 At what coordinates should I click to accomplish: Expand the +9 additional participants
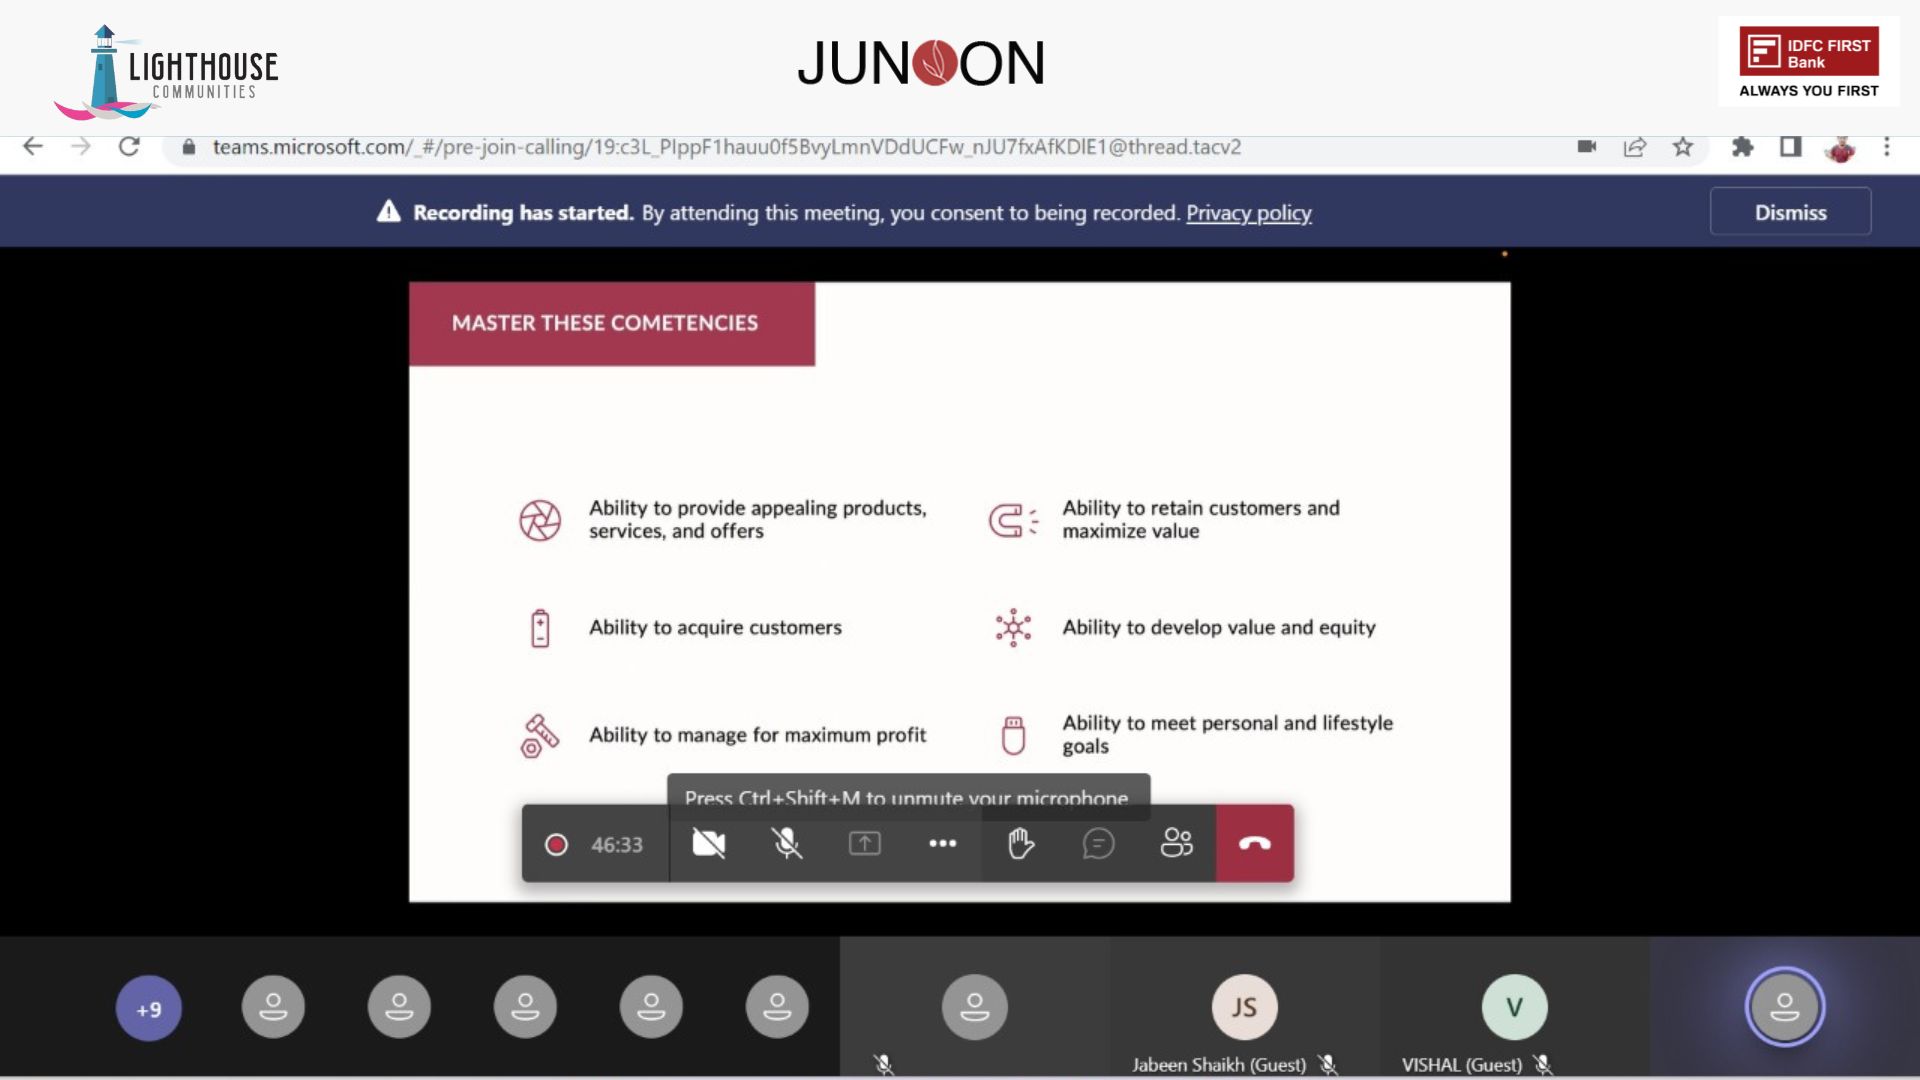point(148,1008)
